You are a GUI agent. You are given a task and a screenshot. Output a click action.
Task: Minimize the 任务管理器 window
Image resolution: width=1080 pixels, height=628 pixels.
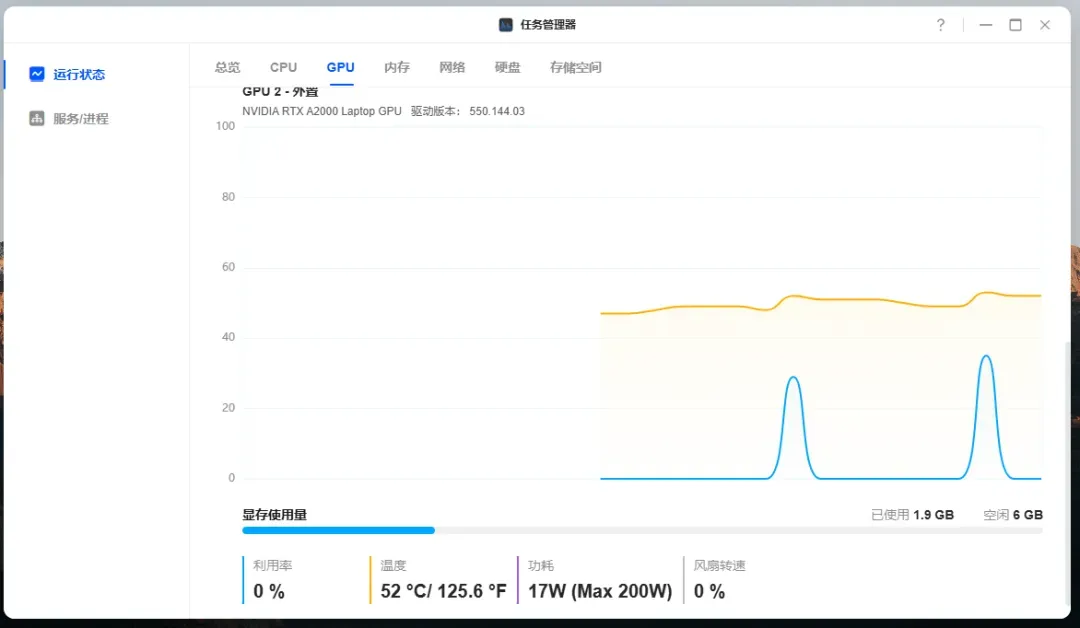986,25
